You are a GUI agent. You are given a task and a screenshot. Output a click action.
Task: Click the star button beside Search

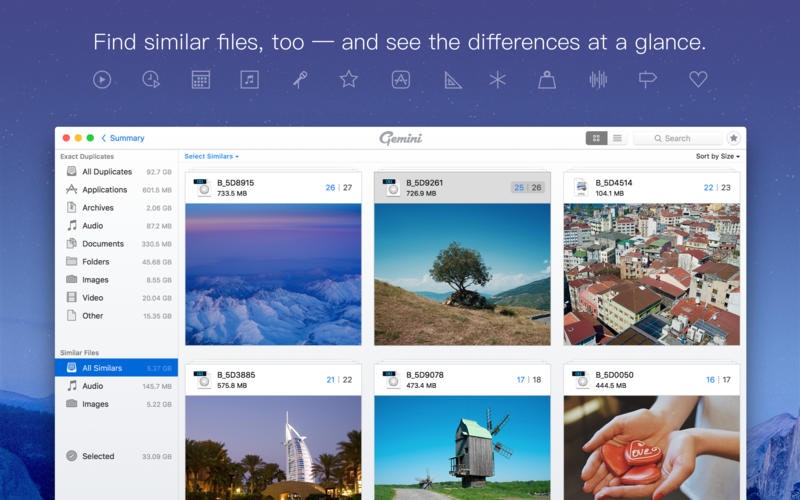pos(733,138)
